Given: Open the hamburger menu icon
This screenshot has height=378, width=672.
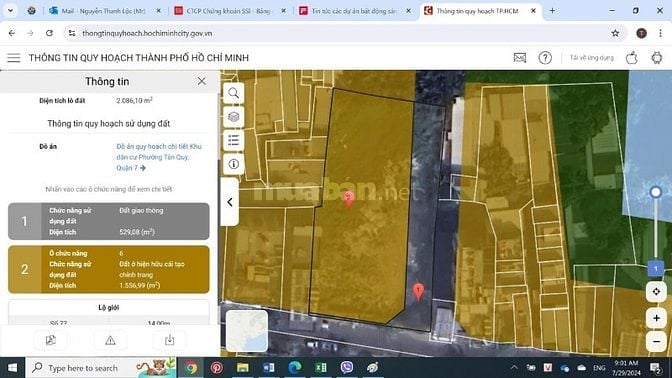Looking at the screenshot, I should (x=14, y=57).
